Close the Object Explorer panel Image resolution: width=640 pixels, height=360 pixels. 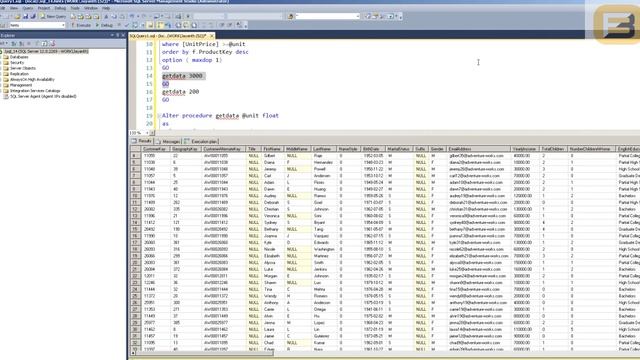(x=123, y=36)
